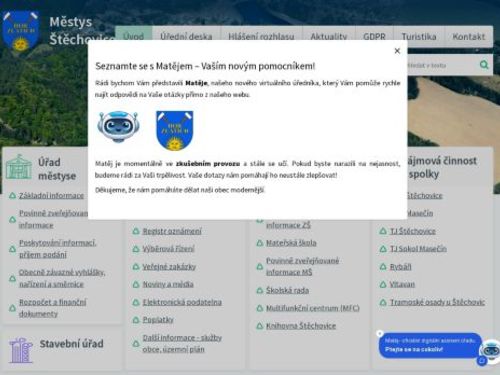Click the triangle bullet beside Multifunkční centrum

(x=260, y=308)
